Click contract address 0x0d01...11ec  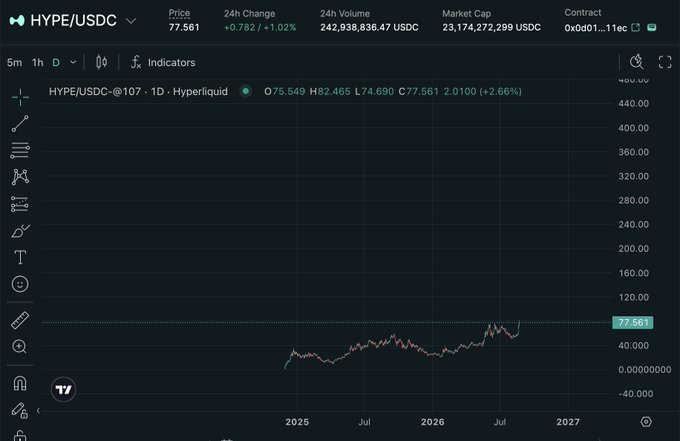[x=595, y=28]
